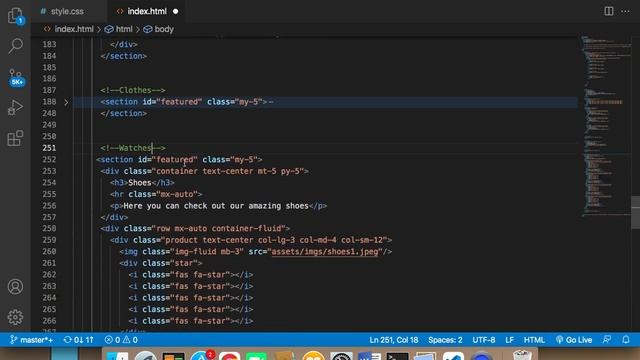This screenshot has width=640, height=360.
Task: Click the Watches comment on line 251
Action: [133, 148]
